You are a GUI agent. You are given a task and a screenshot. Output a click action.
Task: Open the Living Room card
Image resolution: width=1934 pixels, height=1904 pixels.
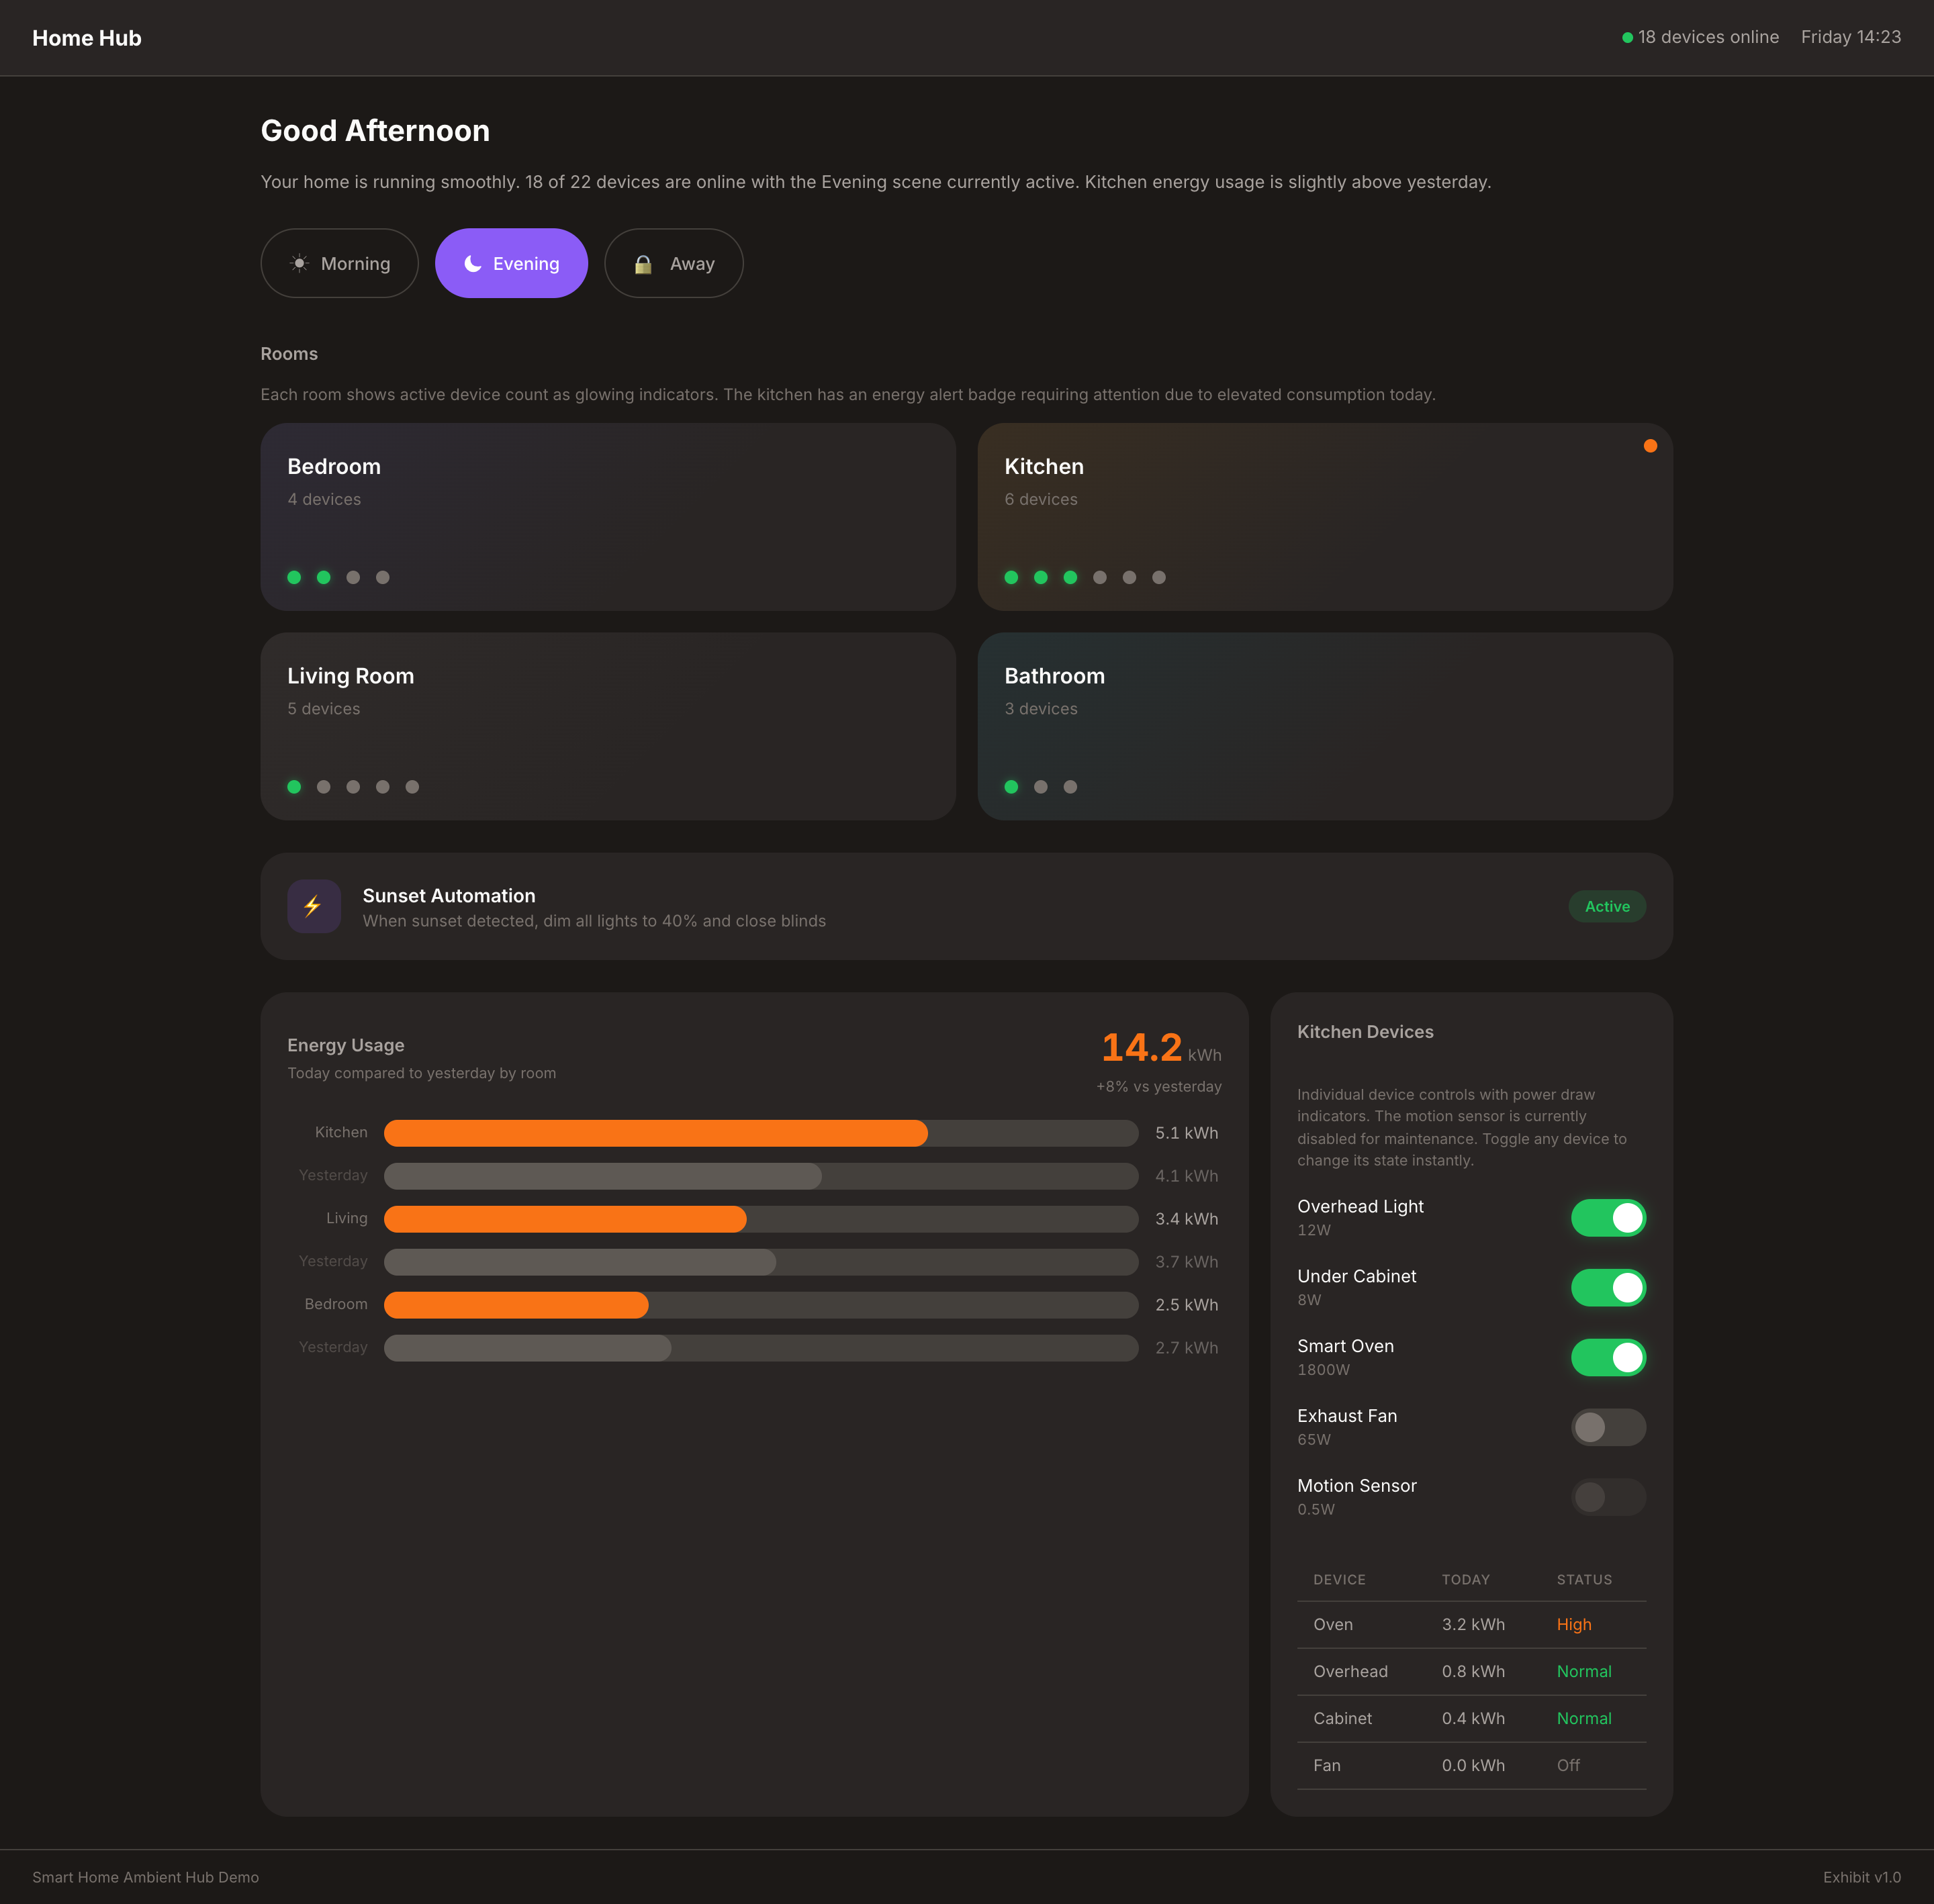click(x=607, y=726)
